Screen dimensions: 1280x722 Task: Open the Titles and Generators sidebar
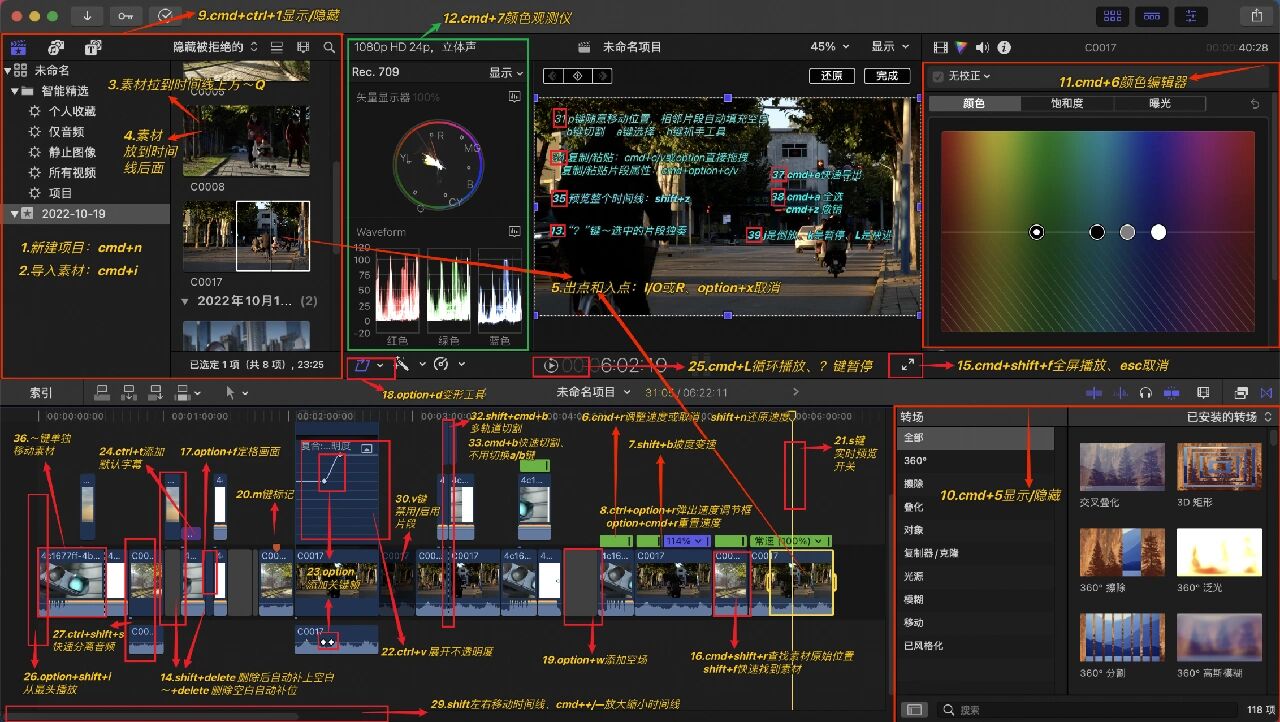pos(93,47)
